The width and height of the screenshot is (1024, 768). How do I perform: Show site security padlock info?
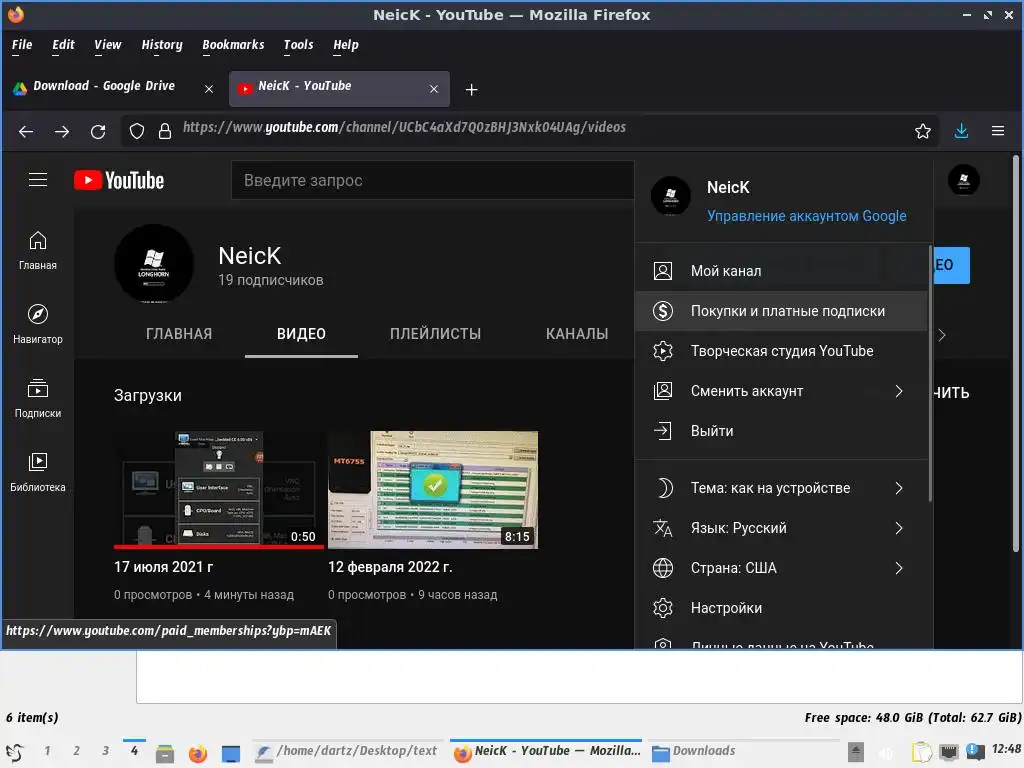(x=165, y=131)
